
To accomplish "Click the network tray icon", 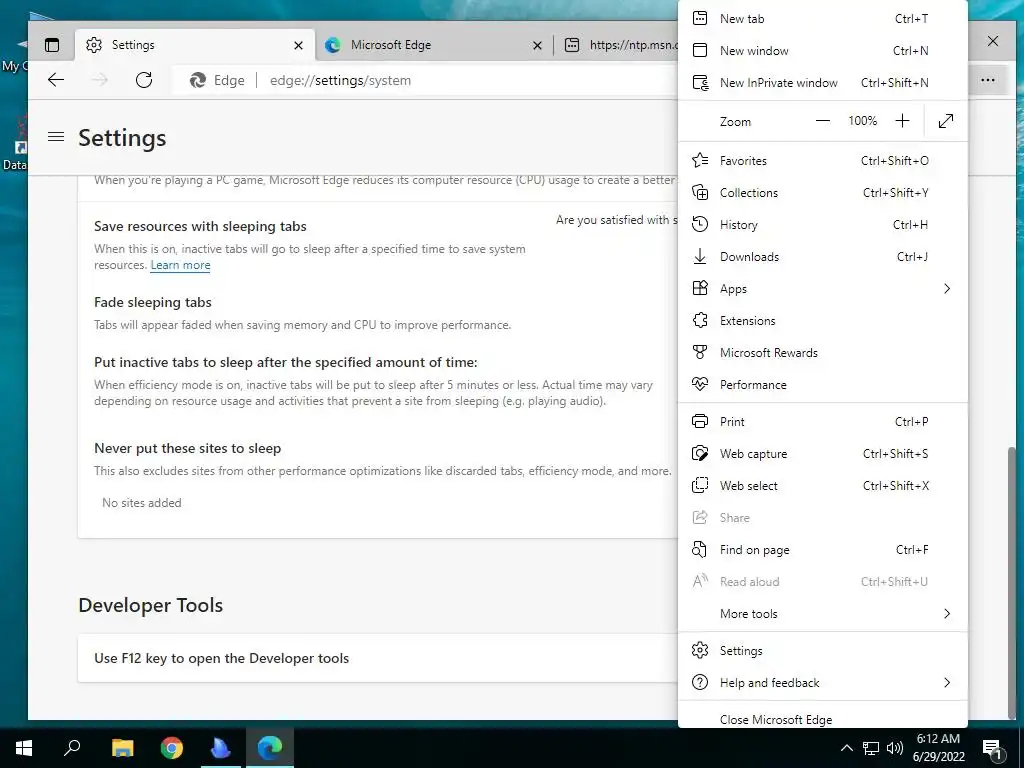I will coord(871,748).
